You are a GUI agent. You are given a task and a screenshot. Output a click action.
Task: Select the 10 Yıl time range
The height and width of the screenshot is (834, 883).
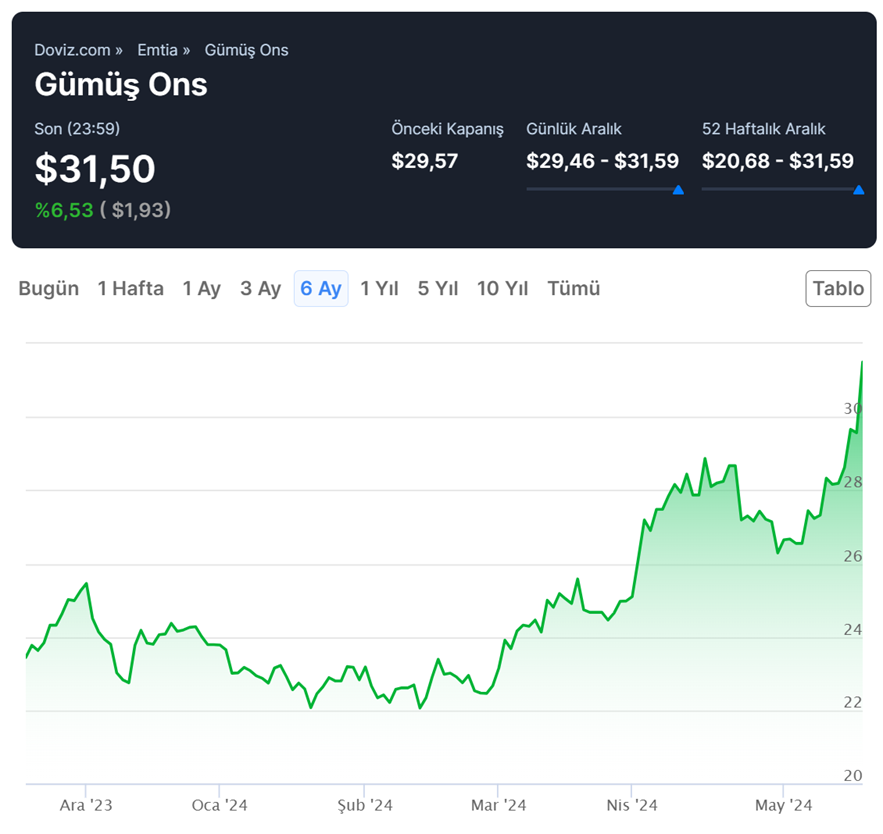[x=502, y=289]
